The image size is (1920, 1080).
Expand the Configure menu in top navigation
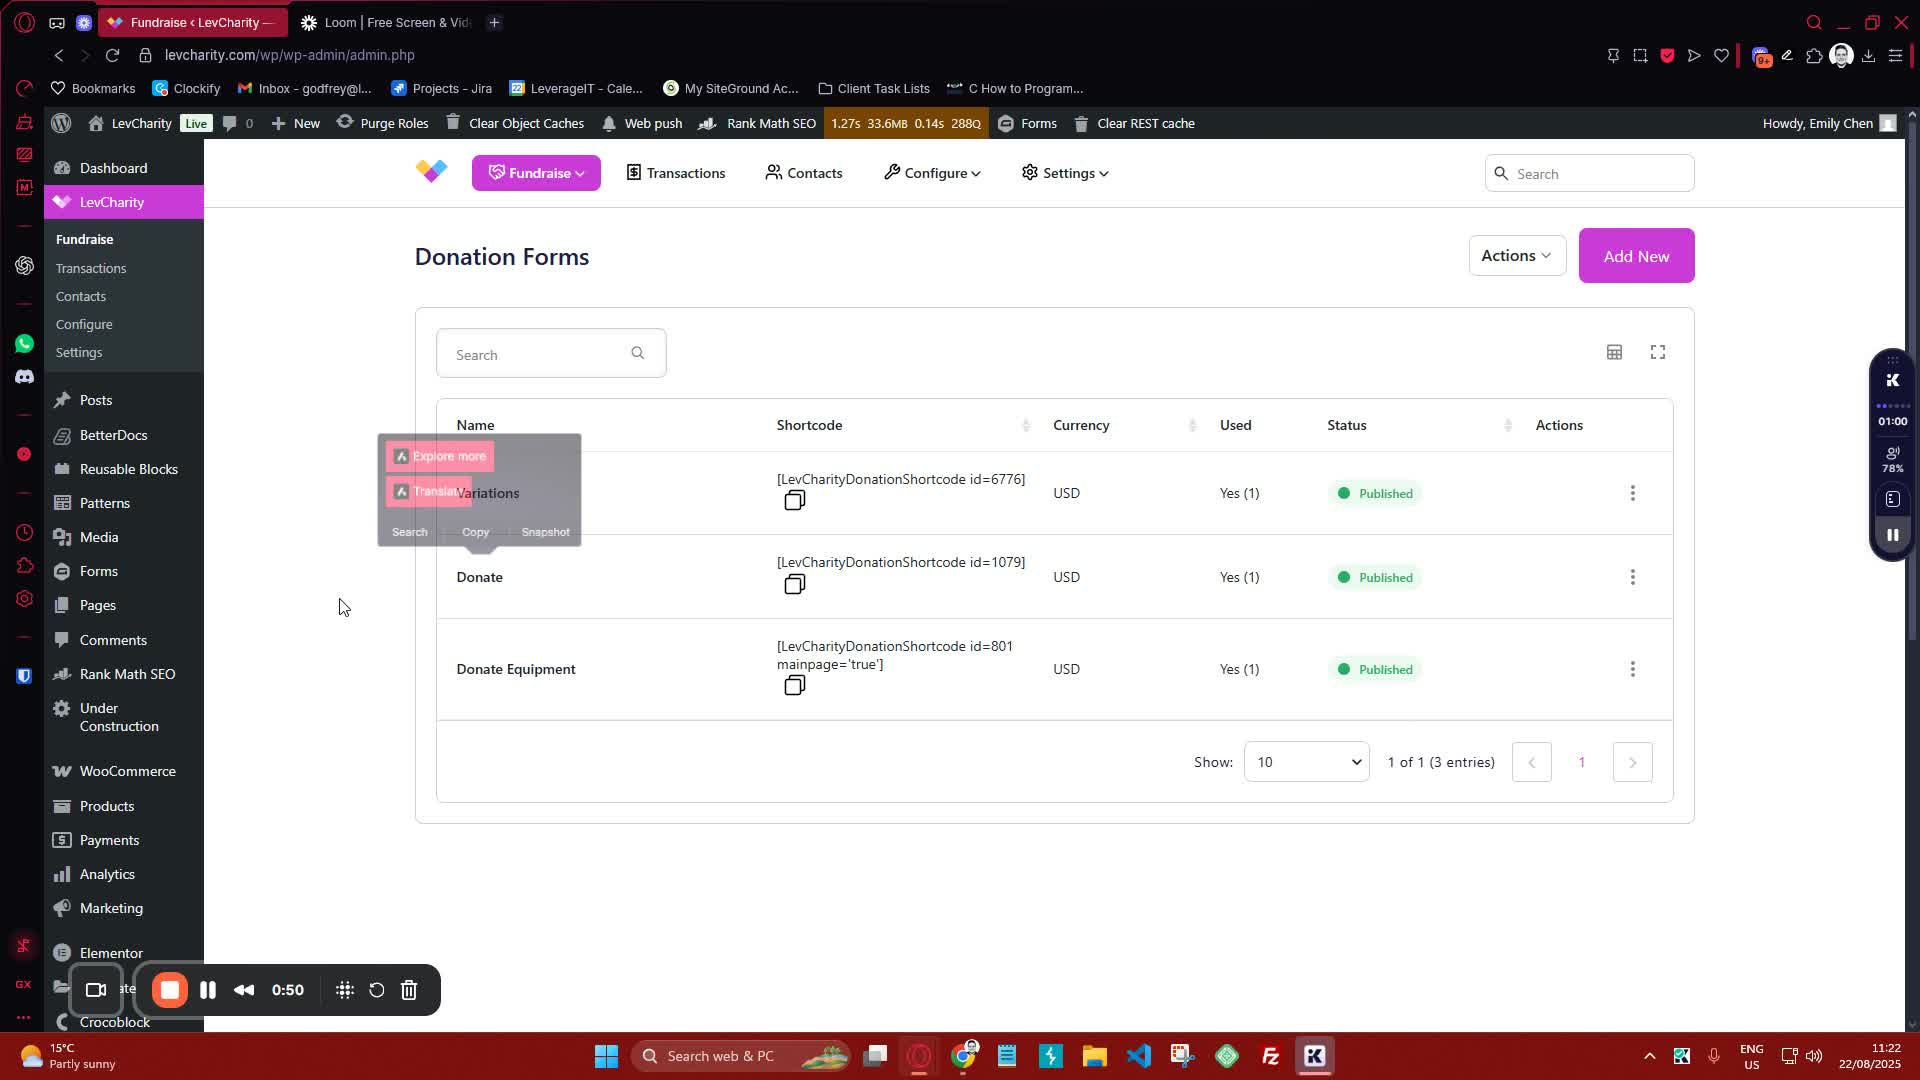932,173
